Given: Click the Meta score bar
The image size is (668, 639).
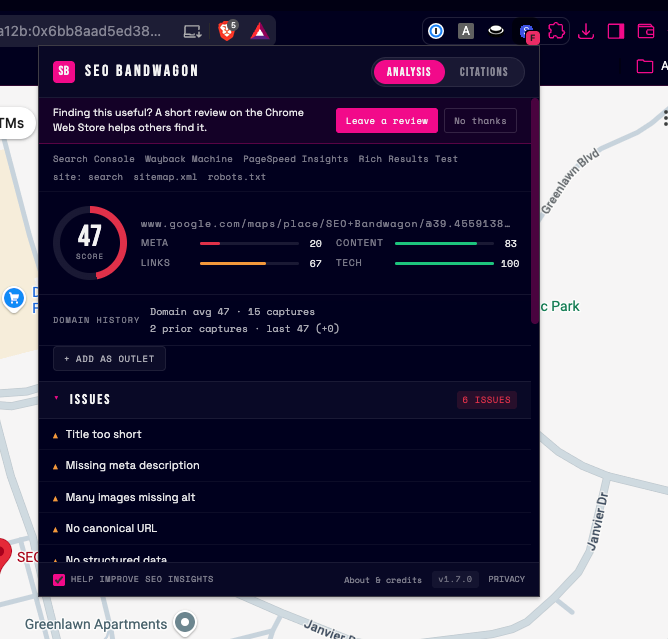Looking at the screenshot, I should [x=249, y=243].
